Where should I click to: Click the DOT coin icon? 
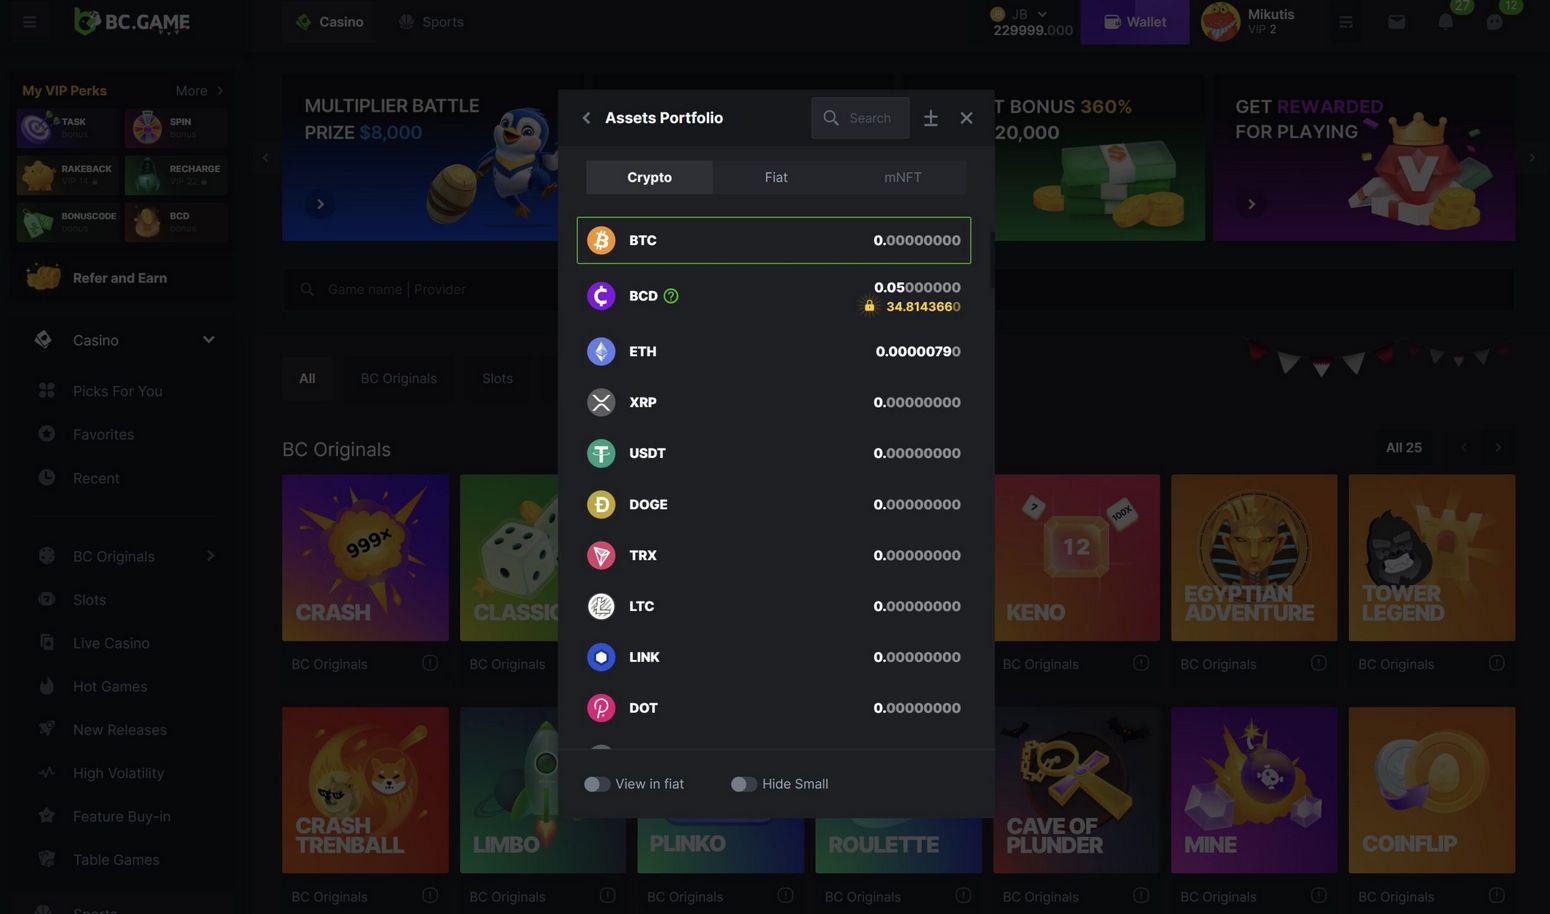coord(601,708)
